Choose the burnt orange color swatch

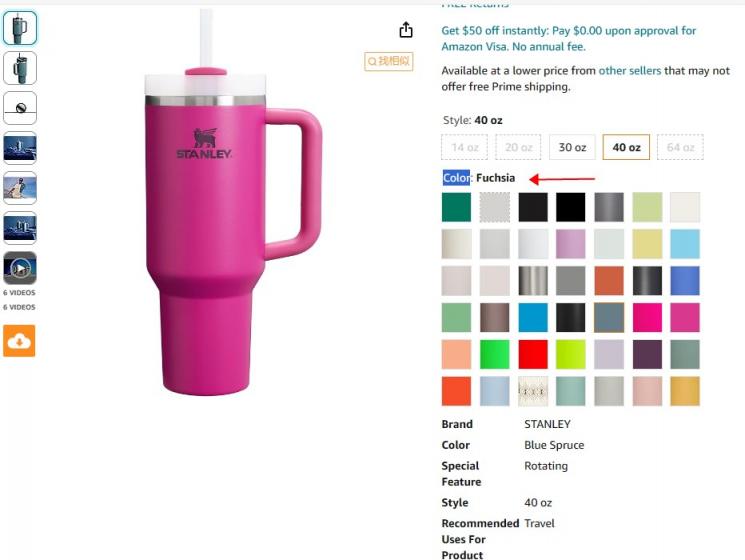(x=609, y=281)
